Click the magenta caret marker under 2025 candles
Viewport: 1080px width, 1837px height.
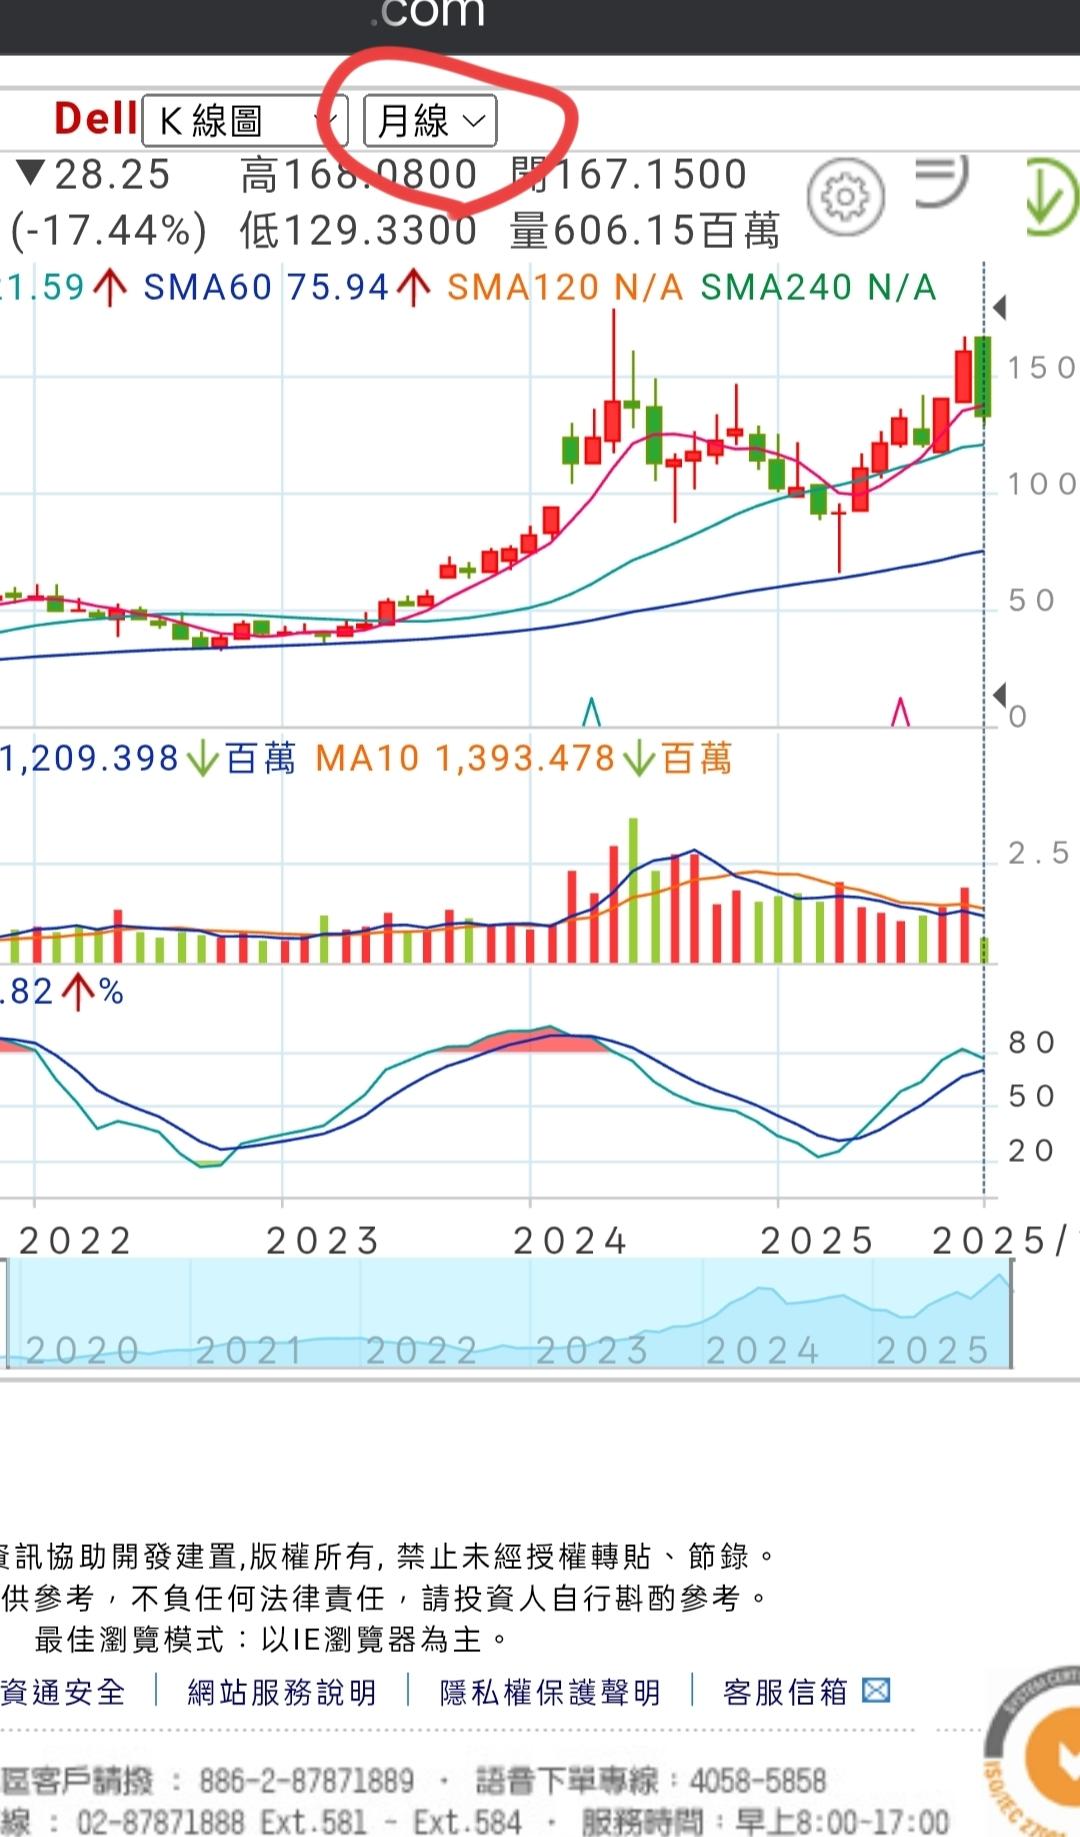[900, 712]
